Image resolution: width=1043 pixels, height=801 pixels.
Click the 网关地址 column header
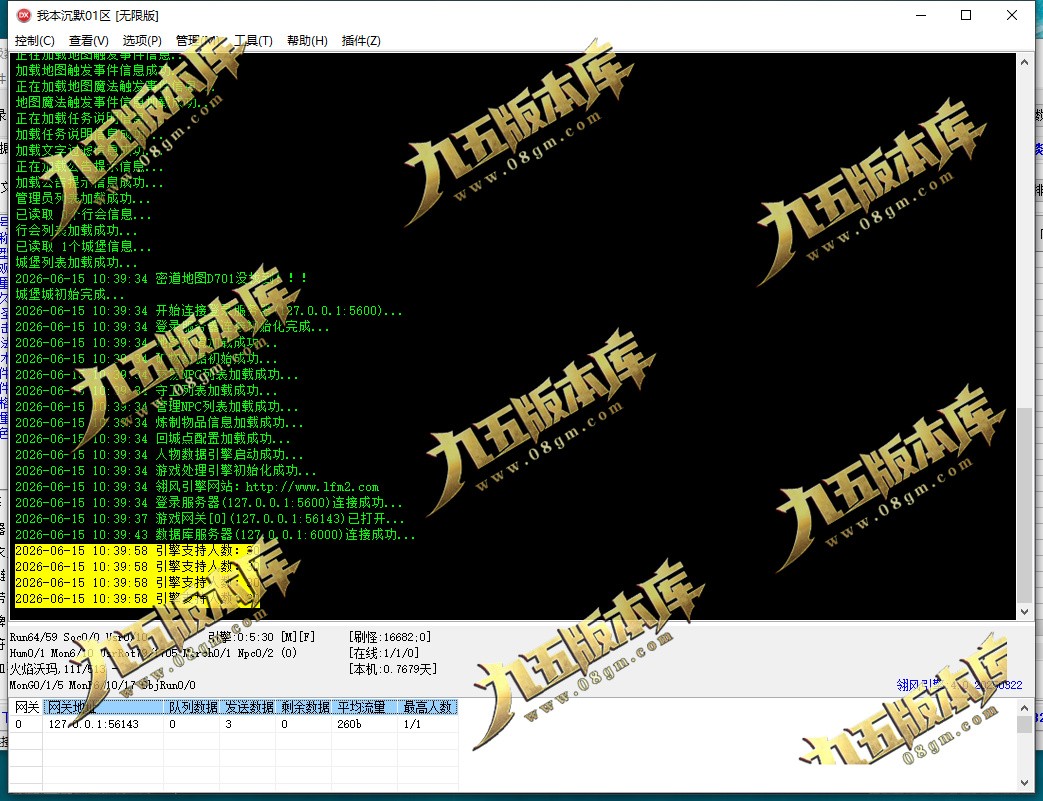pyautogui.click(x=103, y=707)
